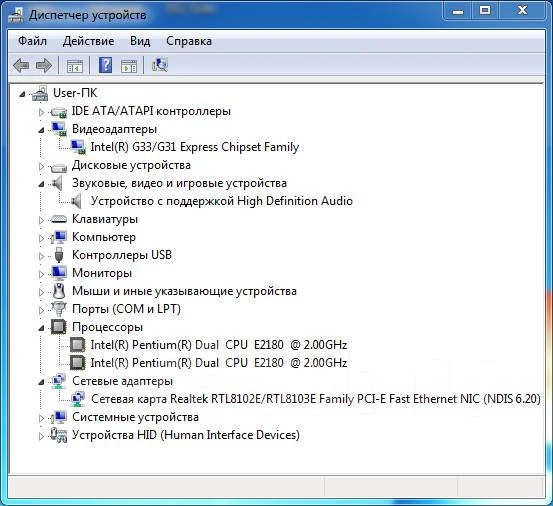The height and width of the screenshot is (506, 553).
Task: Click the User-ПК computer icon
Action: [x=40, y=93]
